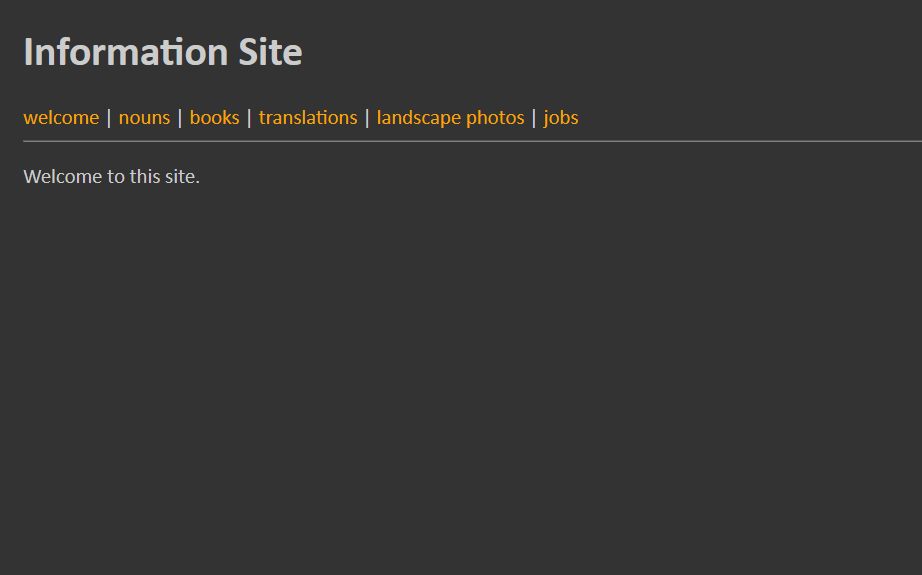Select the word 'Information' in the heading
This screenshot has width=922, height=575.
(126, 52)
